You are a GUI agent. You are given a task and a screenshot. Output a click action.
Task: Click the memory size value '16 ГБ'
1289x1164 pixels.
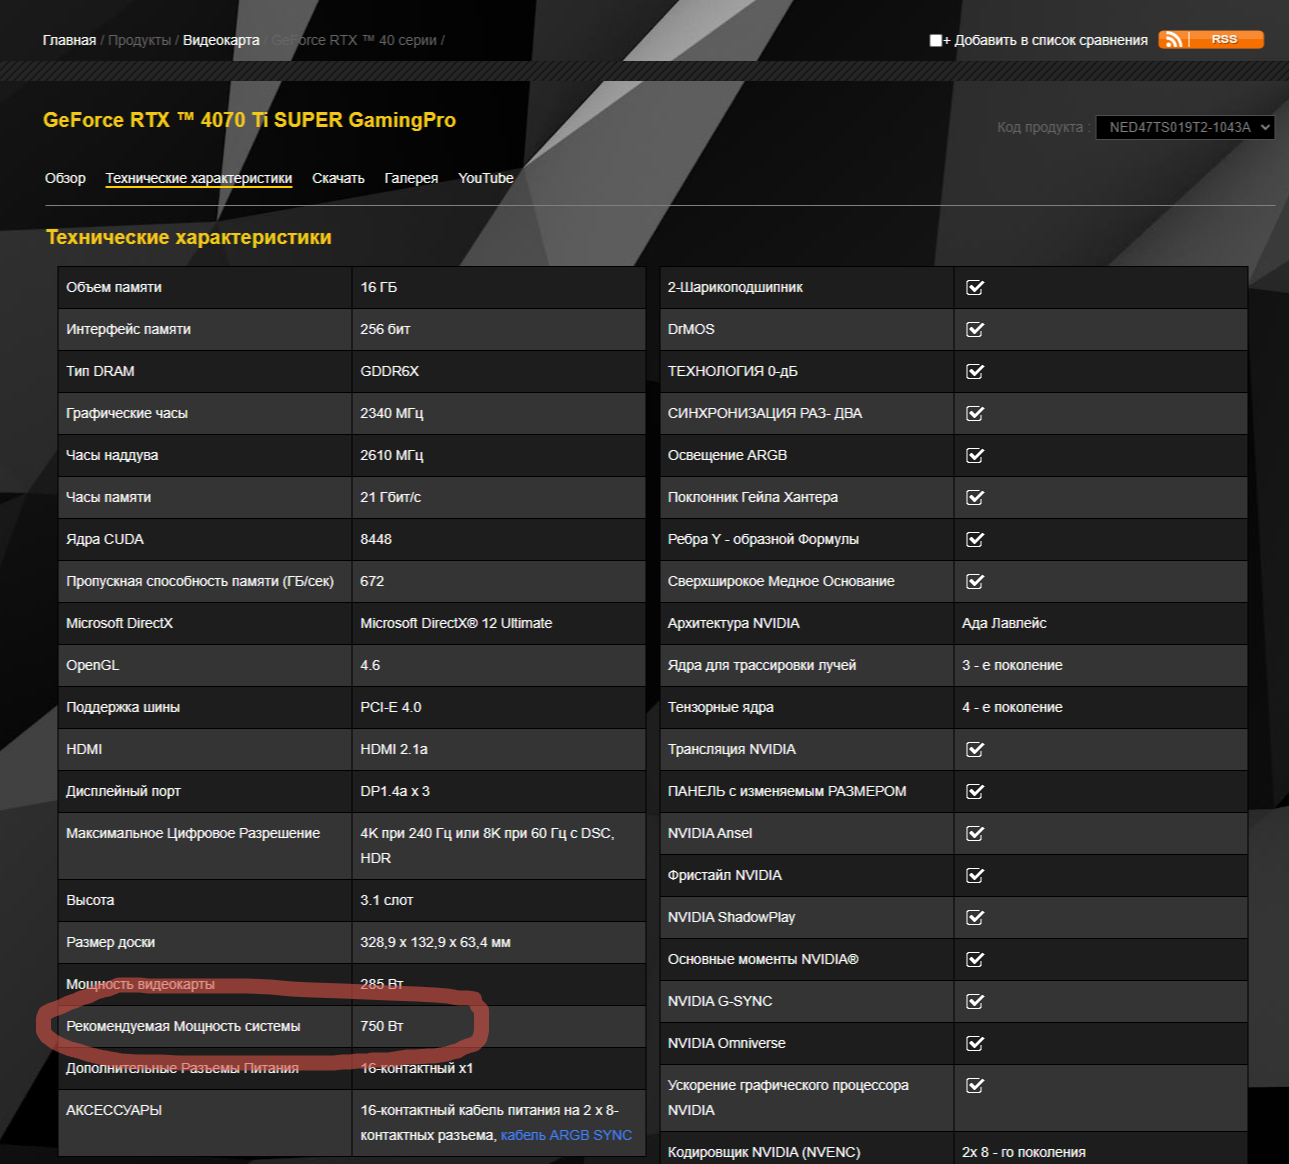378,287
